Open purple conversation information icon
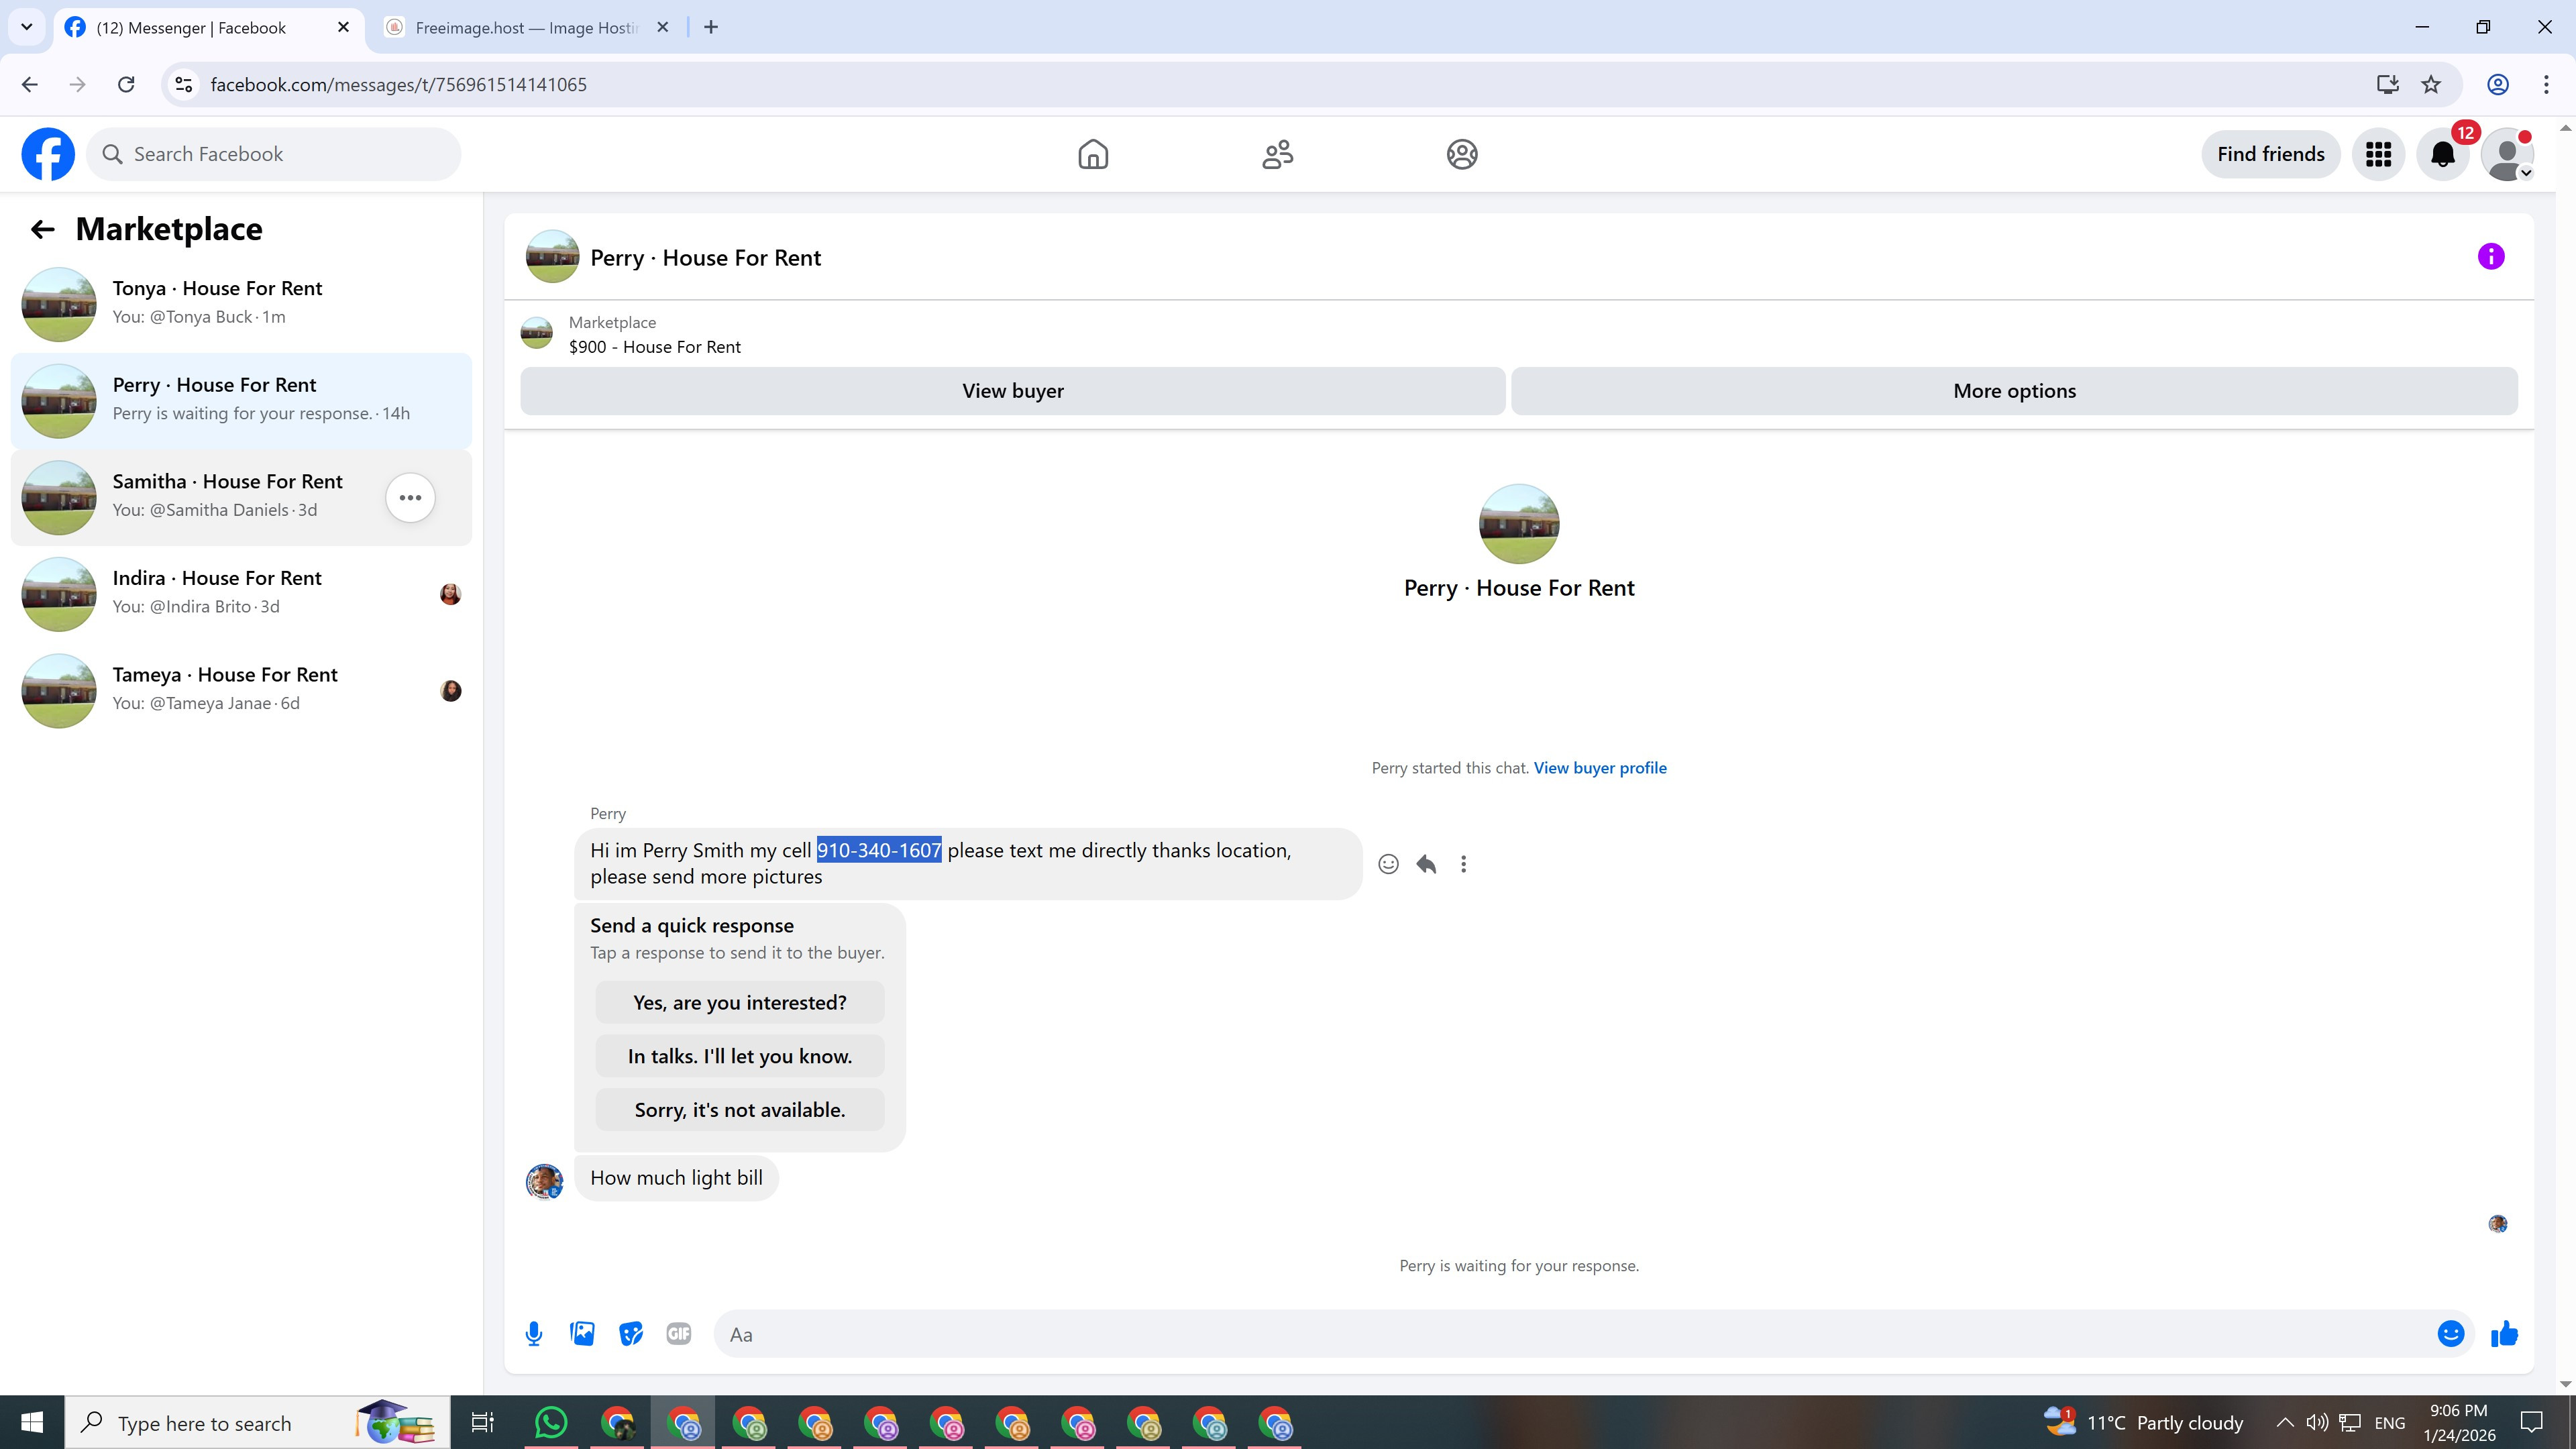 [2490, 257]
